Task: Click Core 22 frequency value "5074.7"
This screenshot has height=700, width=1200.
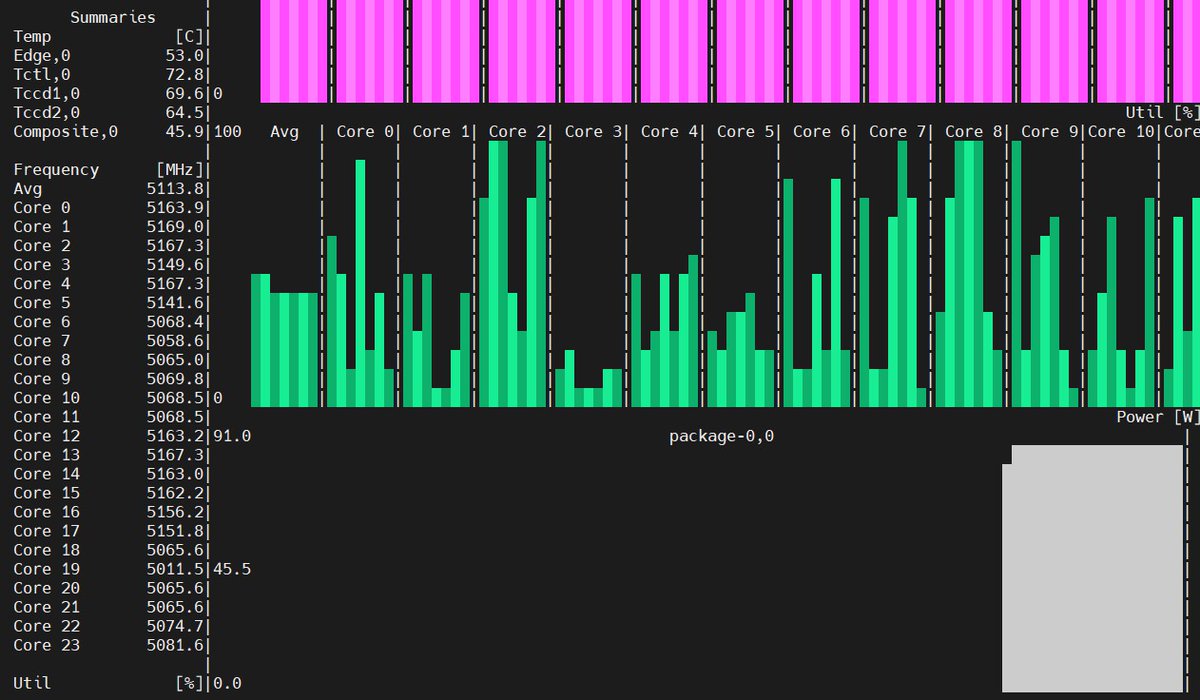Action: pos(175,625)
